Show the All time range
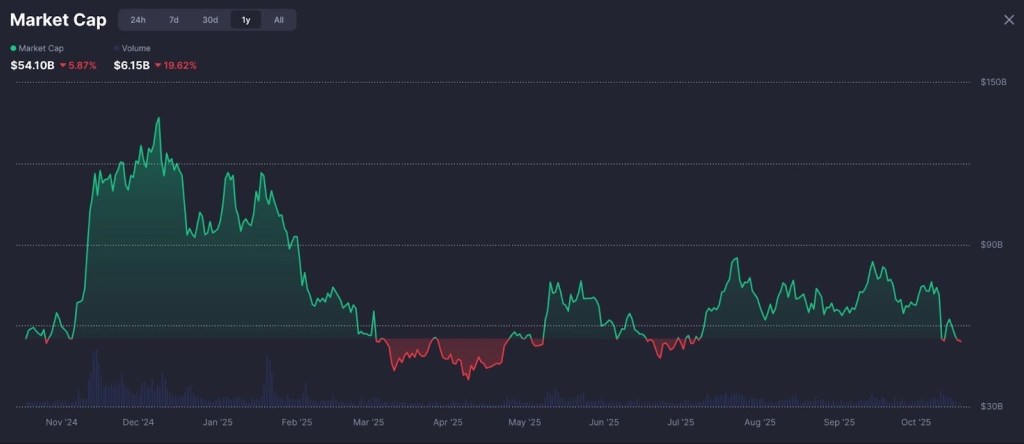 coord(279,20)
